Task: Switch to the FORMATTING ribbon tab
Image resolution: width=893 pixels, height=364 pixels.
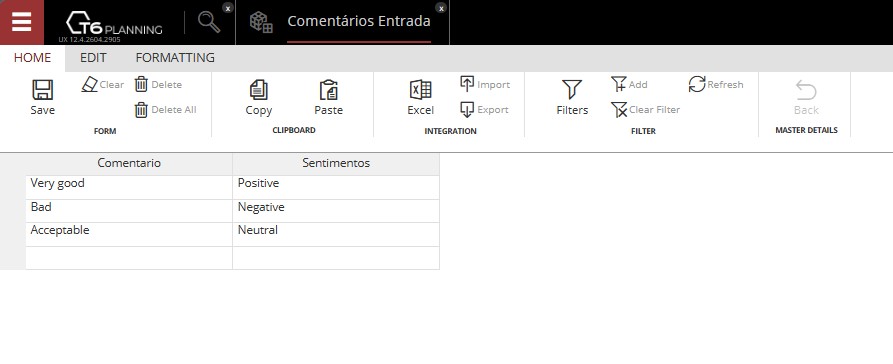Action: point(175,58)
